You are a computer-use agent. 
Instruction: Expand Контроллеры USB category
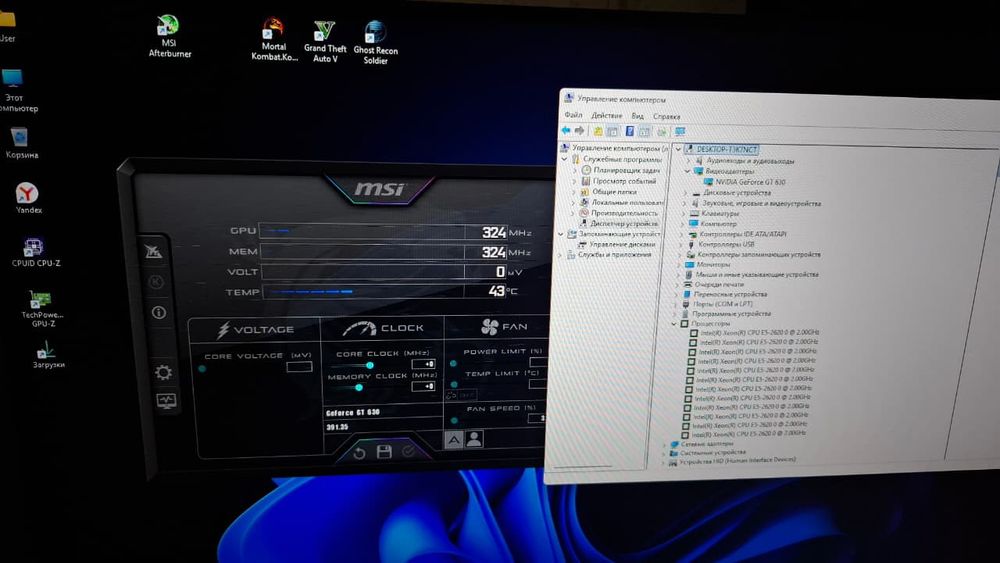tap(682, 244)
